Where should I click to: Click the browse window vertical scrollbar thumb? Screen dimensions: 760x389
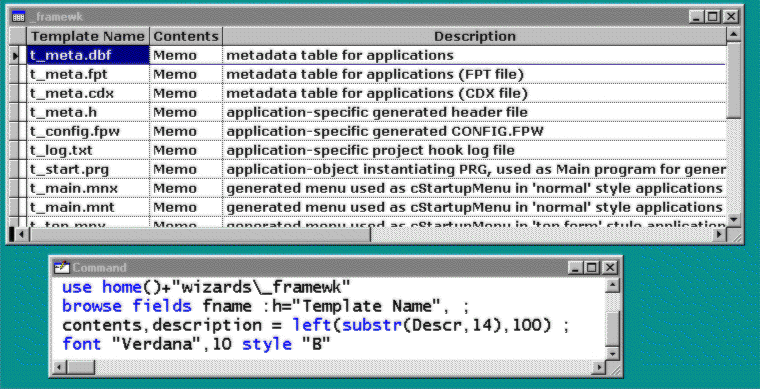tap(734, 80)
